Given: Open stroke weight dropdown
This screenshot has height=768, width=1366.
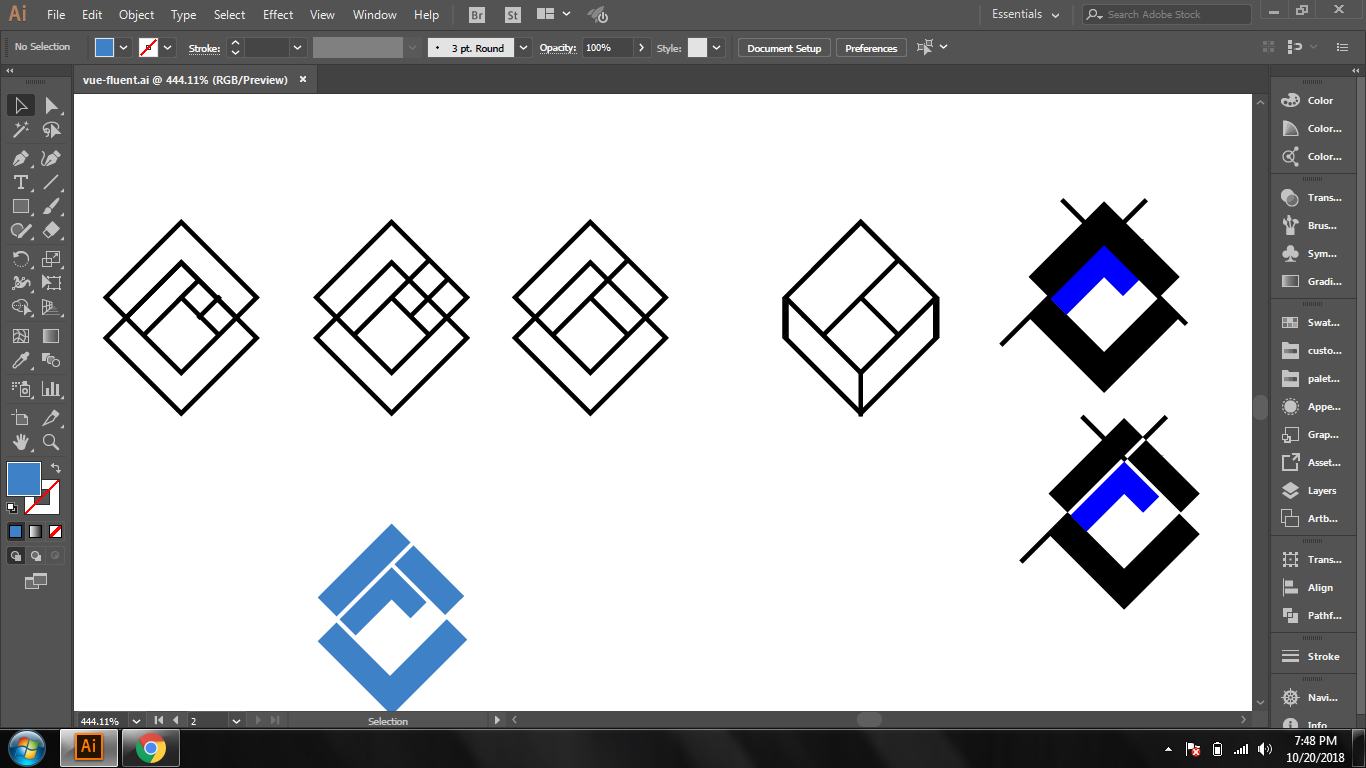Looking at the screenshot, I should tap(297, 47).
